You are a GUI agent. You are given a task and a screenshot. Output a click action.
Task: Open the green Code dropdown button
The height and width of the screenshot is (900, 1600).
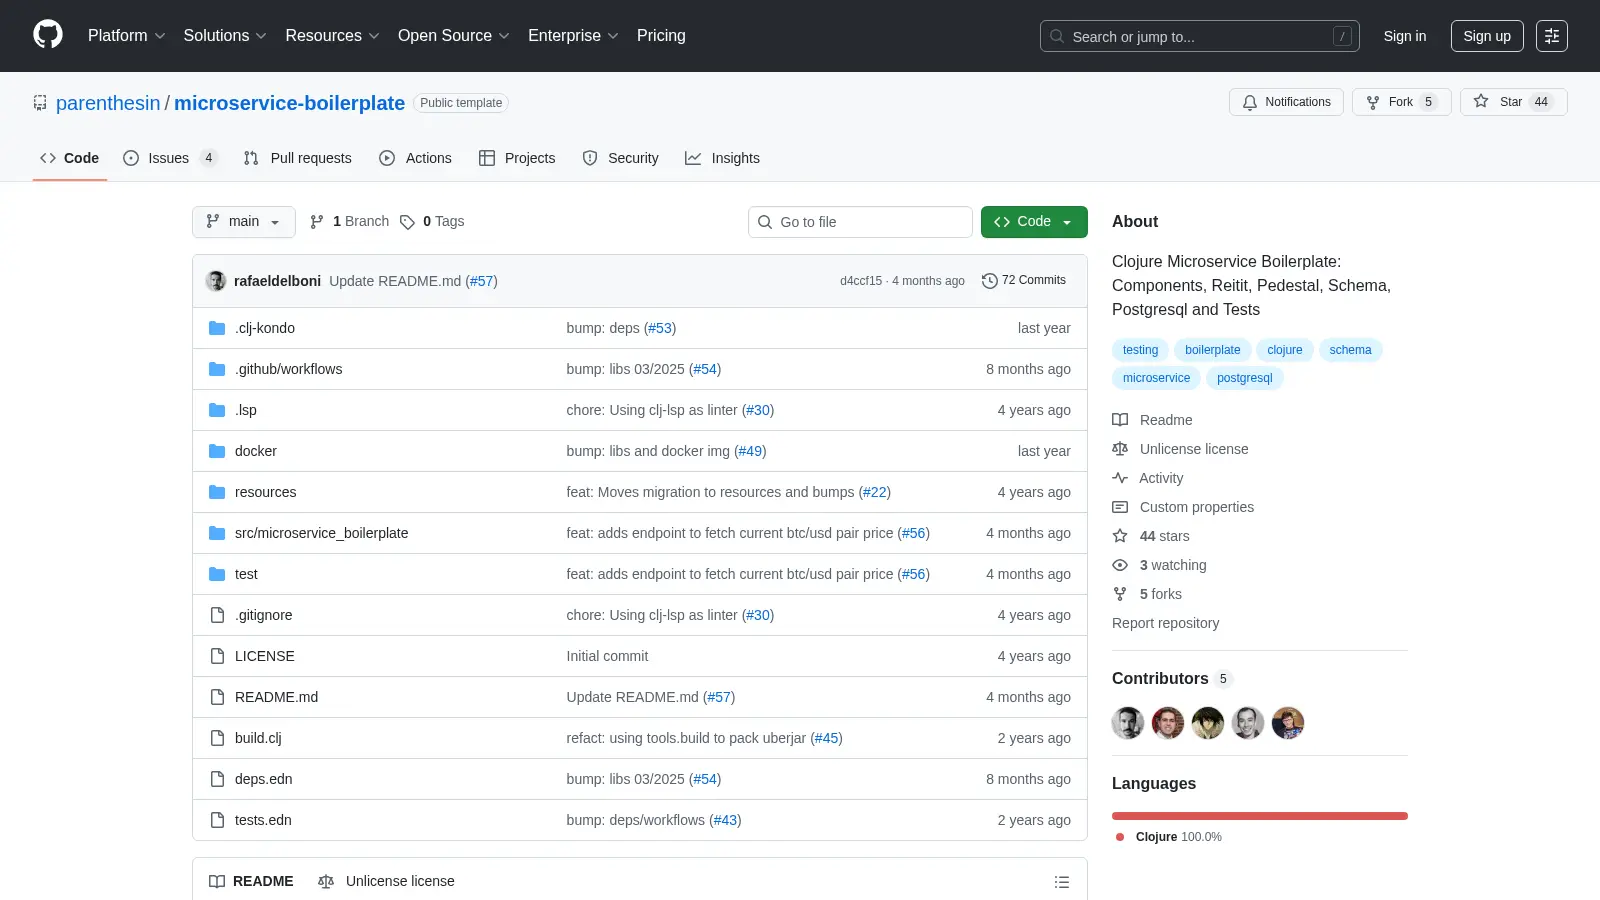[x=1034, y=222]
